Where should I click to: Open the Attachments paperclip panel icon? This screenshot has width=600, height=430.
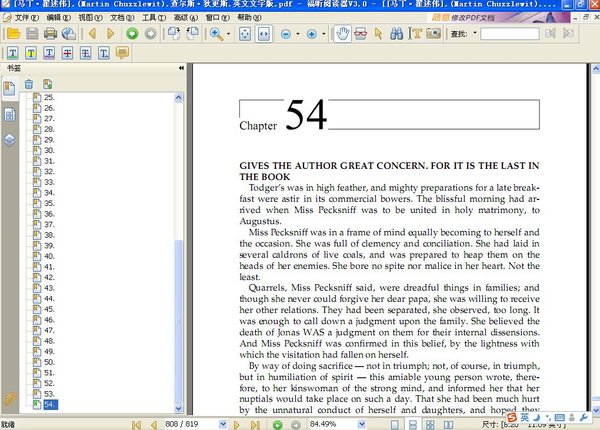pos(10,399)
